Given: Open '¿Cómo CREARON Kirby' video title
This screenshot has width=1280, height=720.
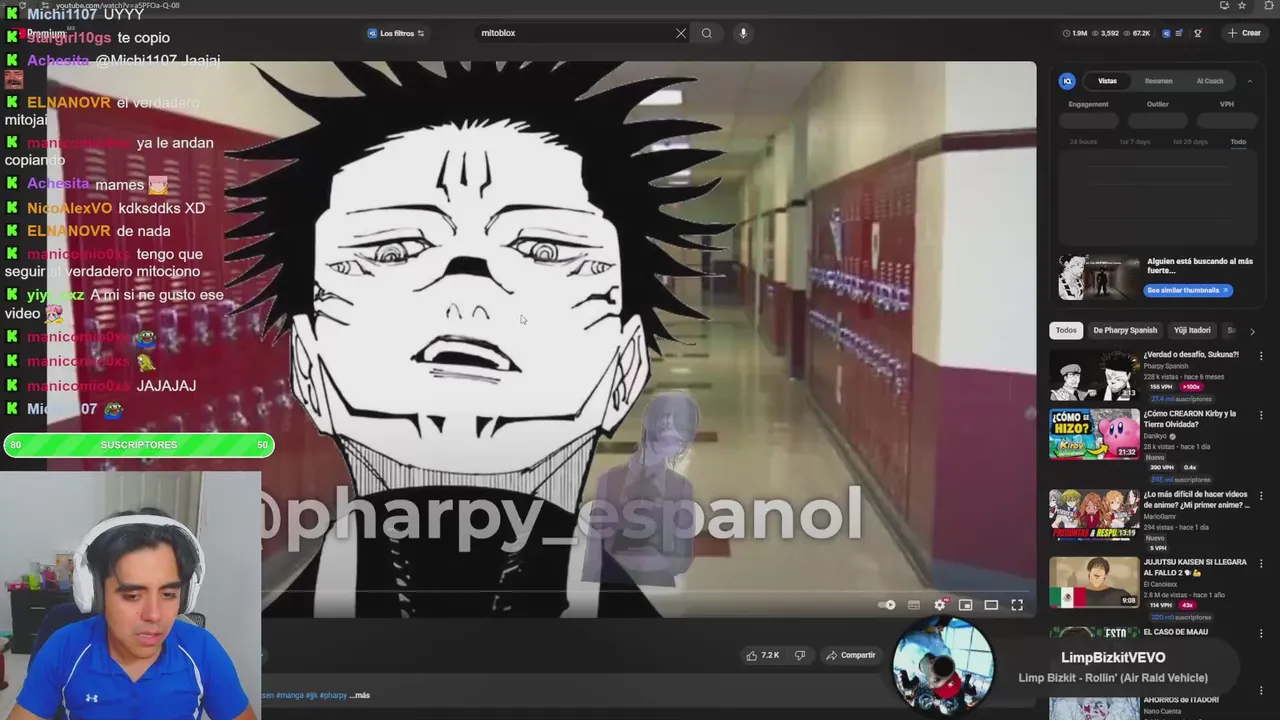Looking at the screenshot, I should pos(1190,419).
